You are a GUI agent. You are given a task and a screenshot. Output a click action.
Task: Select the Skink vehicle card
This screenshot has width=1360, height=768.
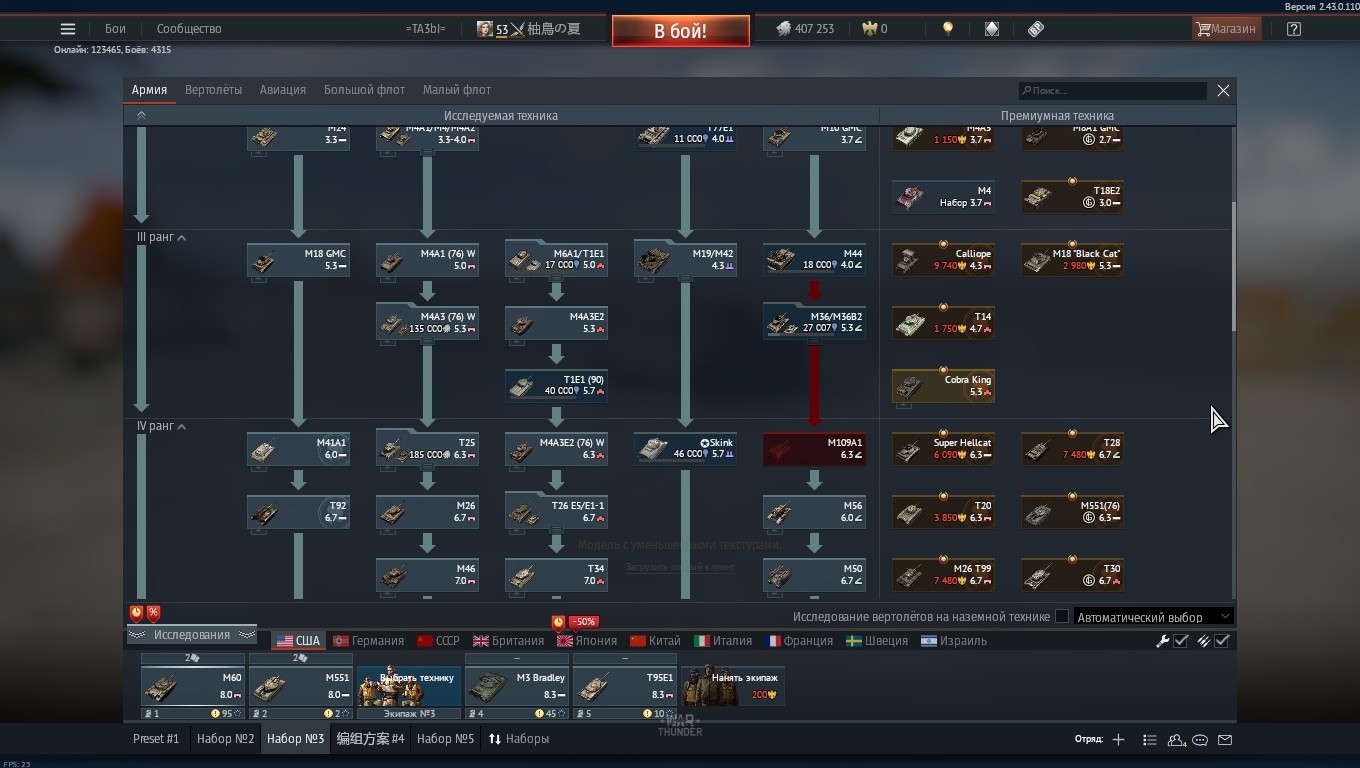685,449
